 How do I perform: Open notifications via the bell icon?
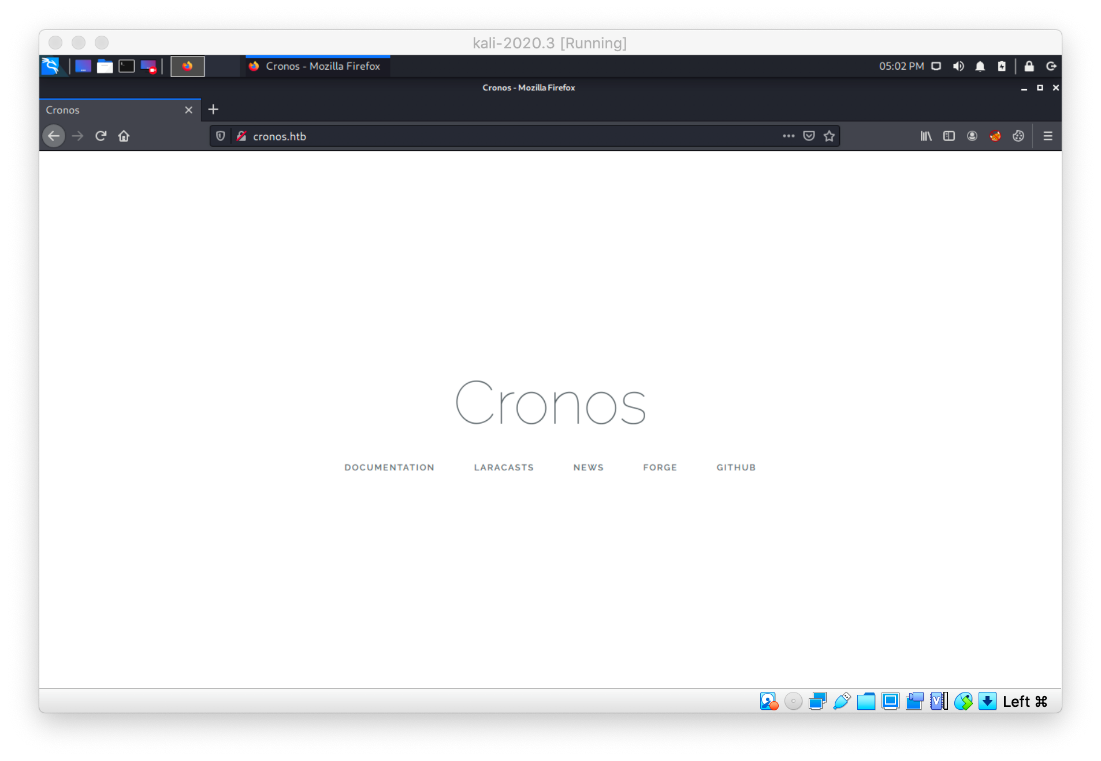click(x=980, y=66)
